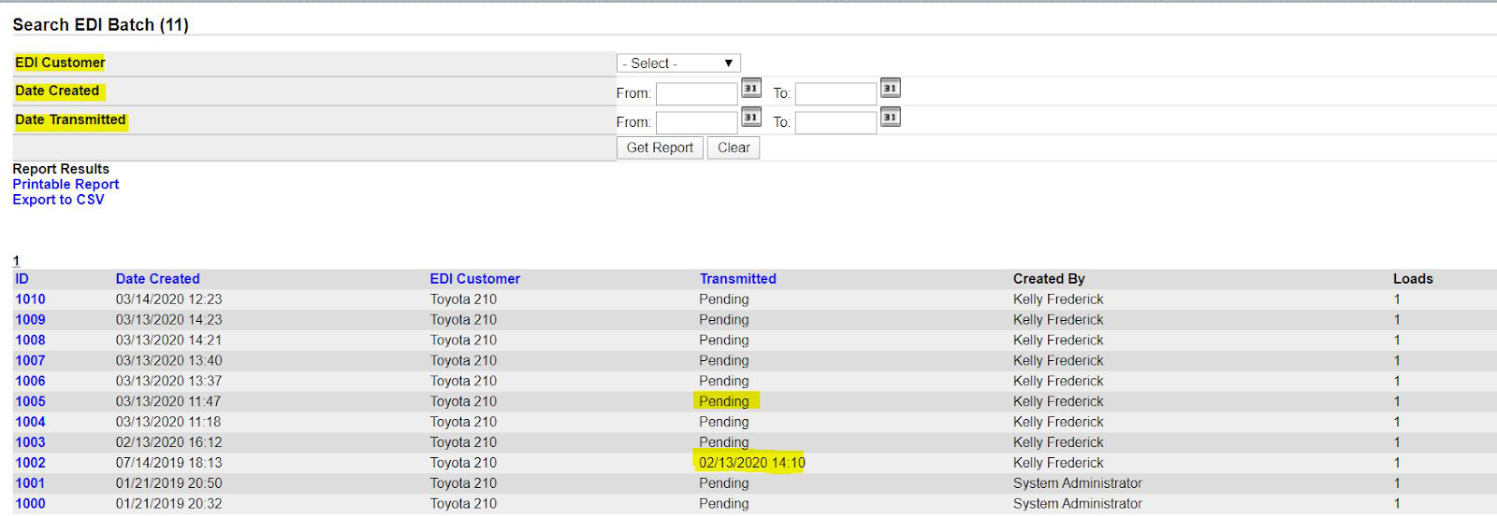Click date created 03/13/2020 13:40
Screen dimensions: 1497x516
[169, 361]
